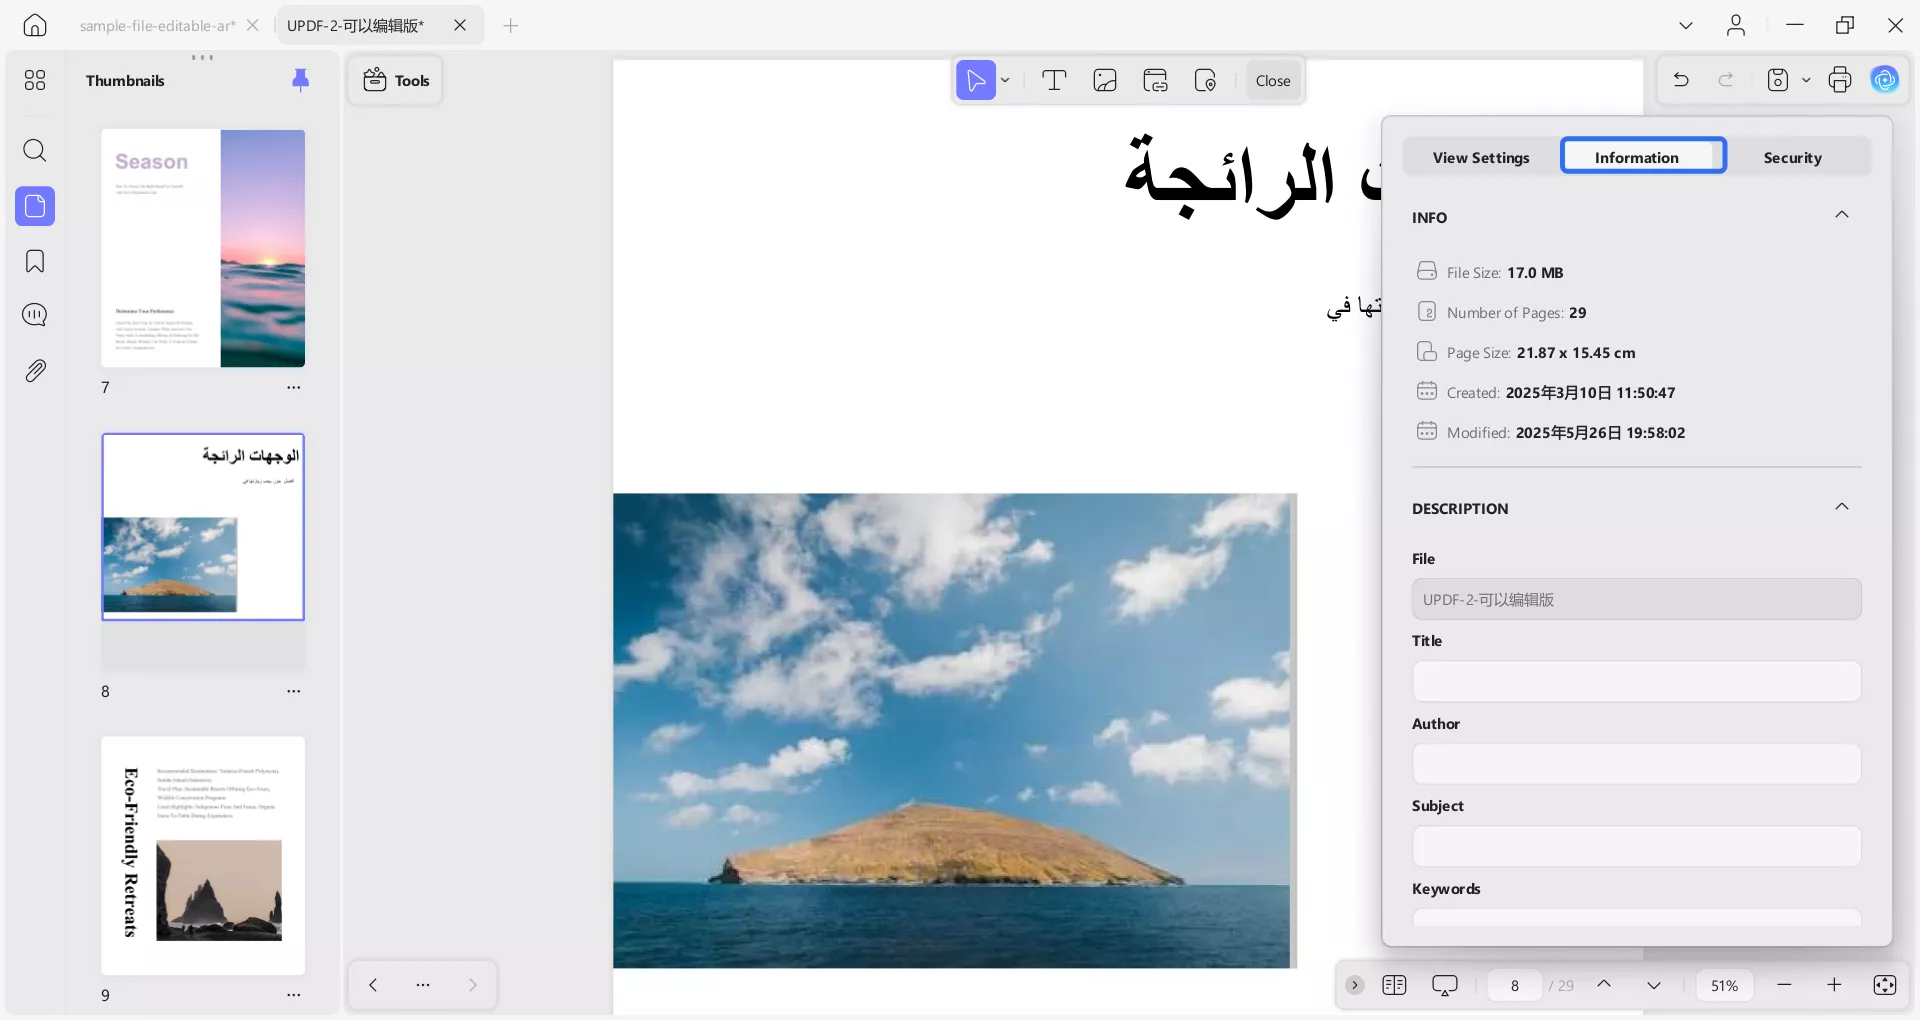The width and height of the screenshot is (1920, 1020).
Task: Click the next arrow in bottom toolbar
Action: pyautogui.click(x=473, y=985)
